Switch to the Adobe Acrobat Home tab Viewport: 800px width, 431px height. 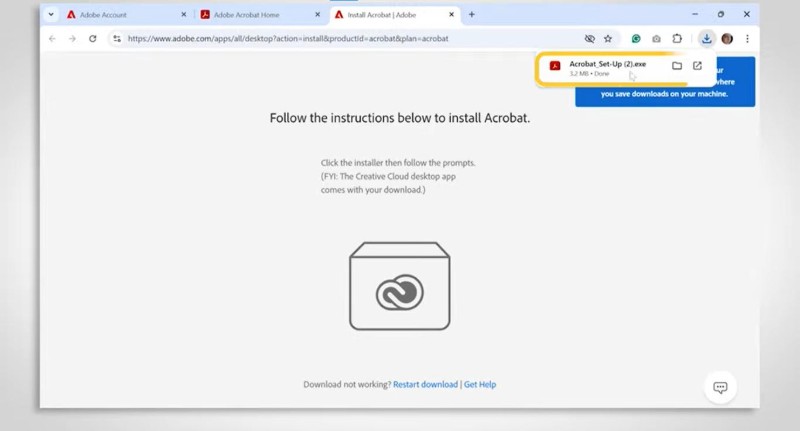coord(261,15)
